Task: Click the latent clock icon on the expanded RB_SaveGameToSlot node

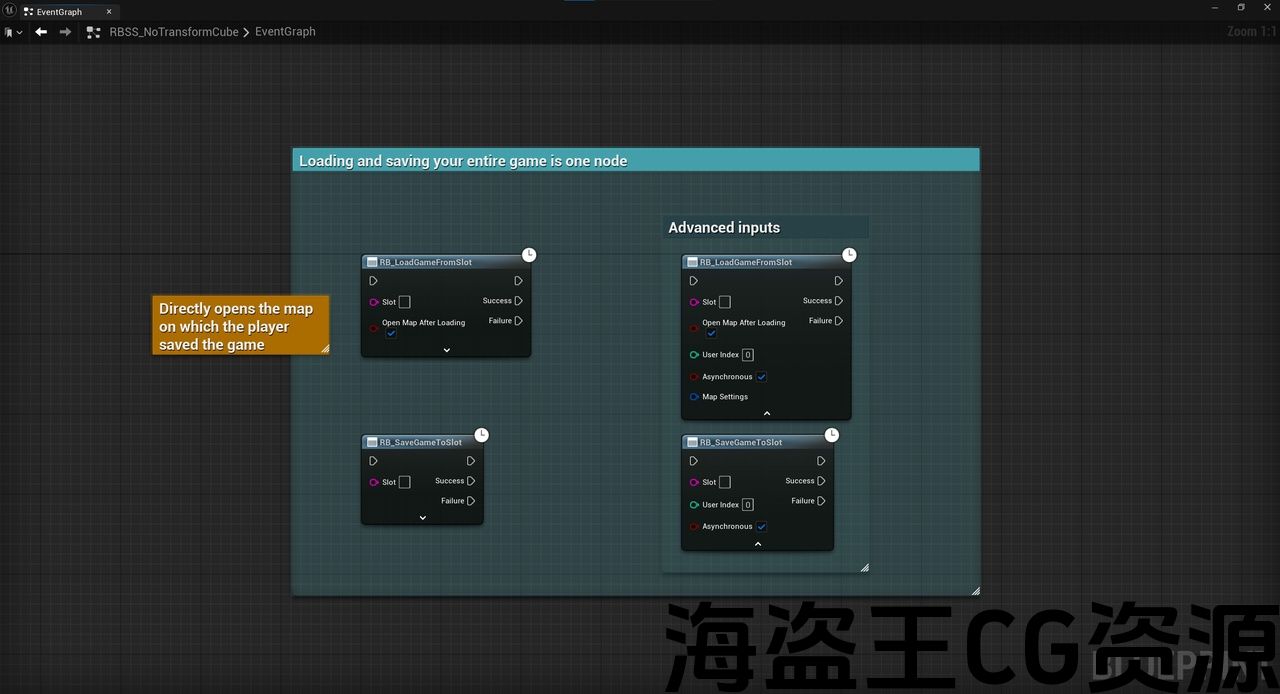Action: 832,435
